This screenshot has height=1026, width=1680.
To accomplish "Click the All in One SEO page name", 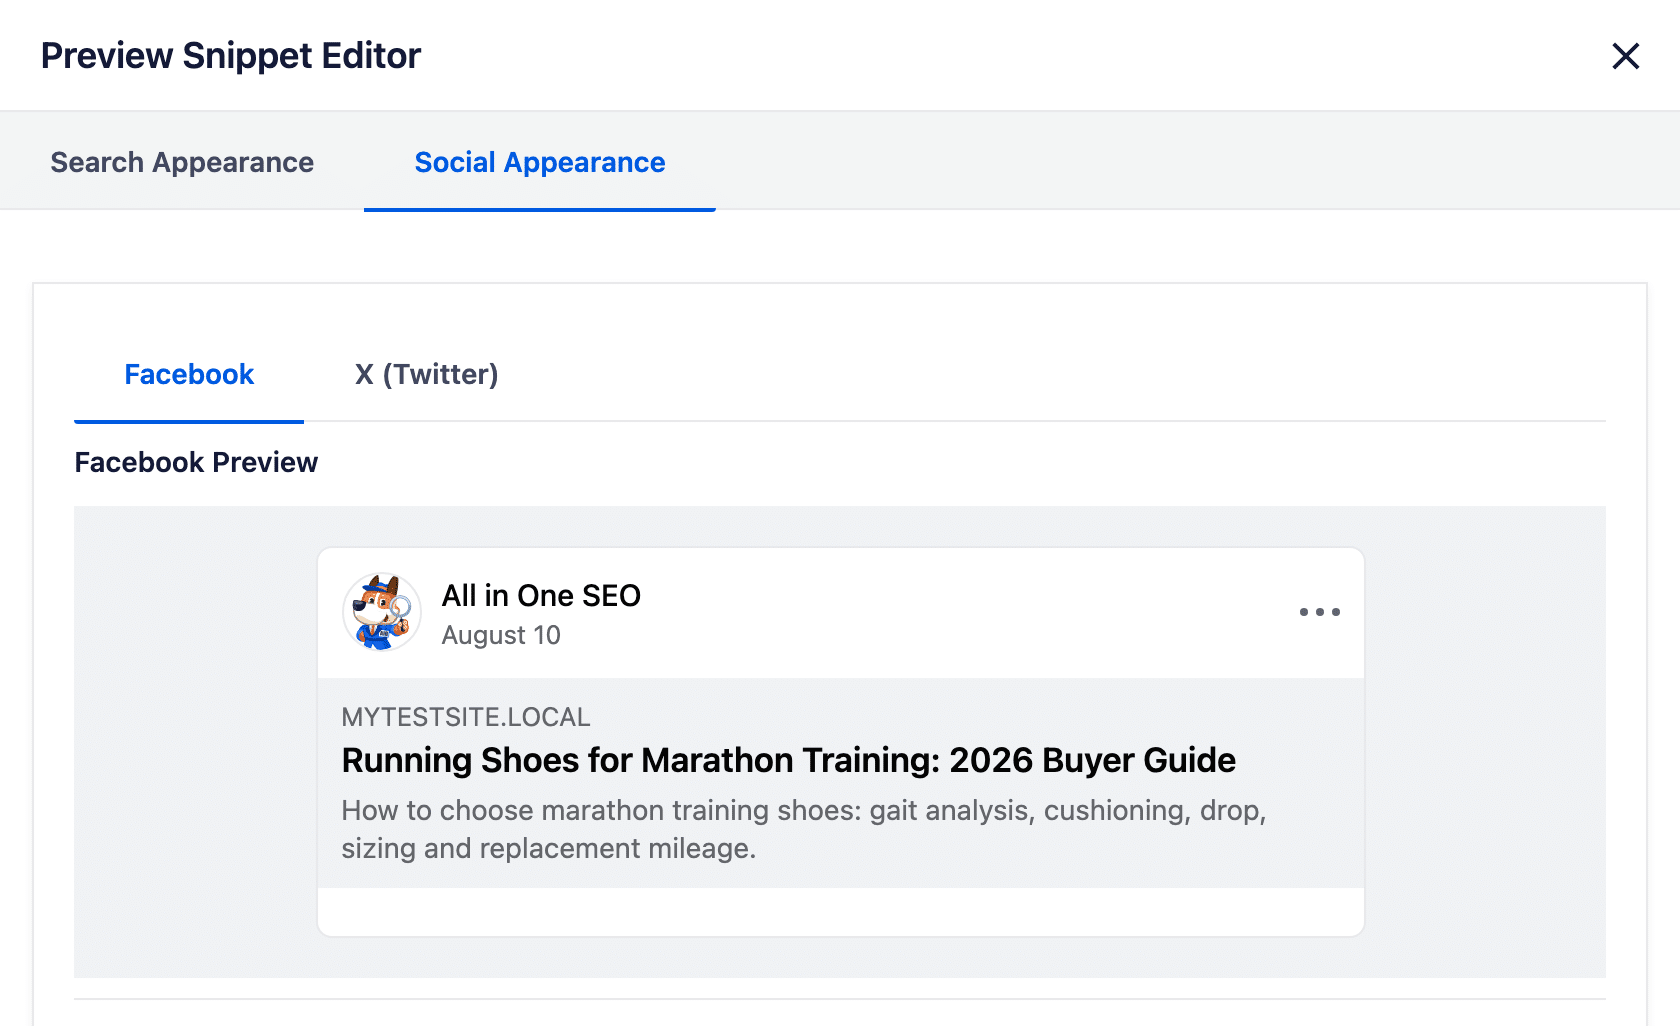I will tap(541, 595).
